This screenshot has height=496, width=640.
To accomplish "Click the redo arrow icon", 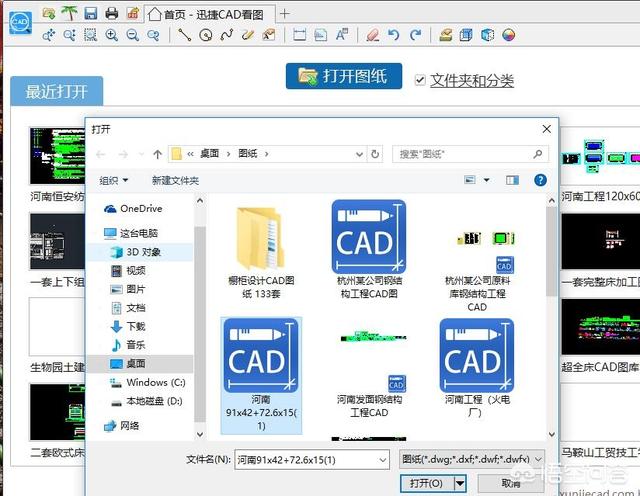I will coord(415,35).
